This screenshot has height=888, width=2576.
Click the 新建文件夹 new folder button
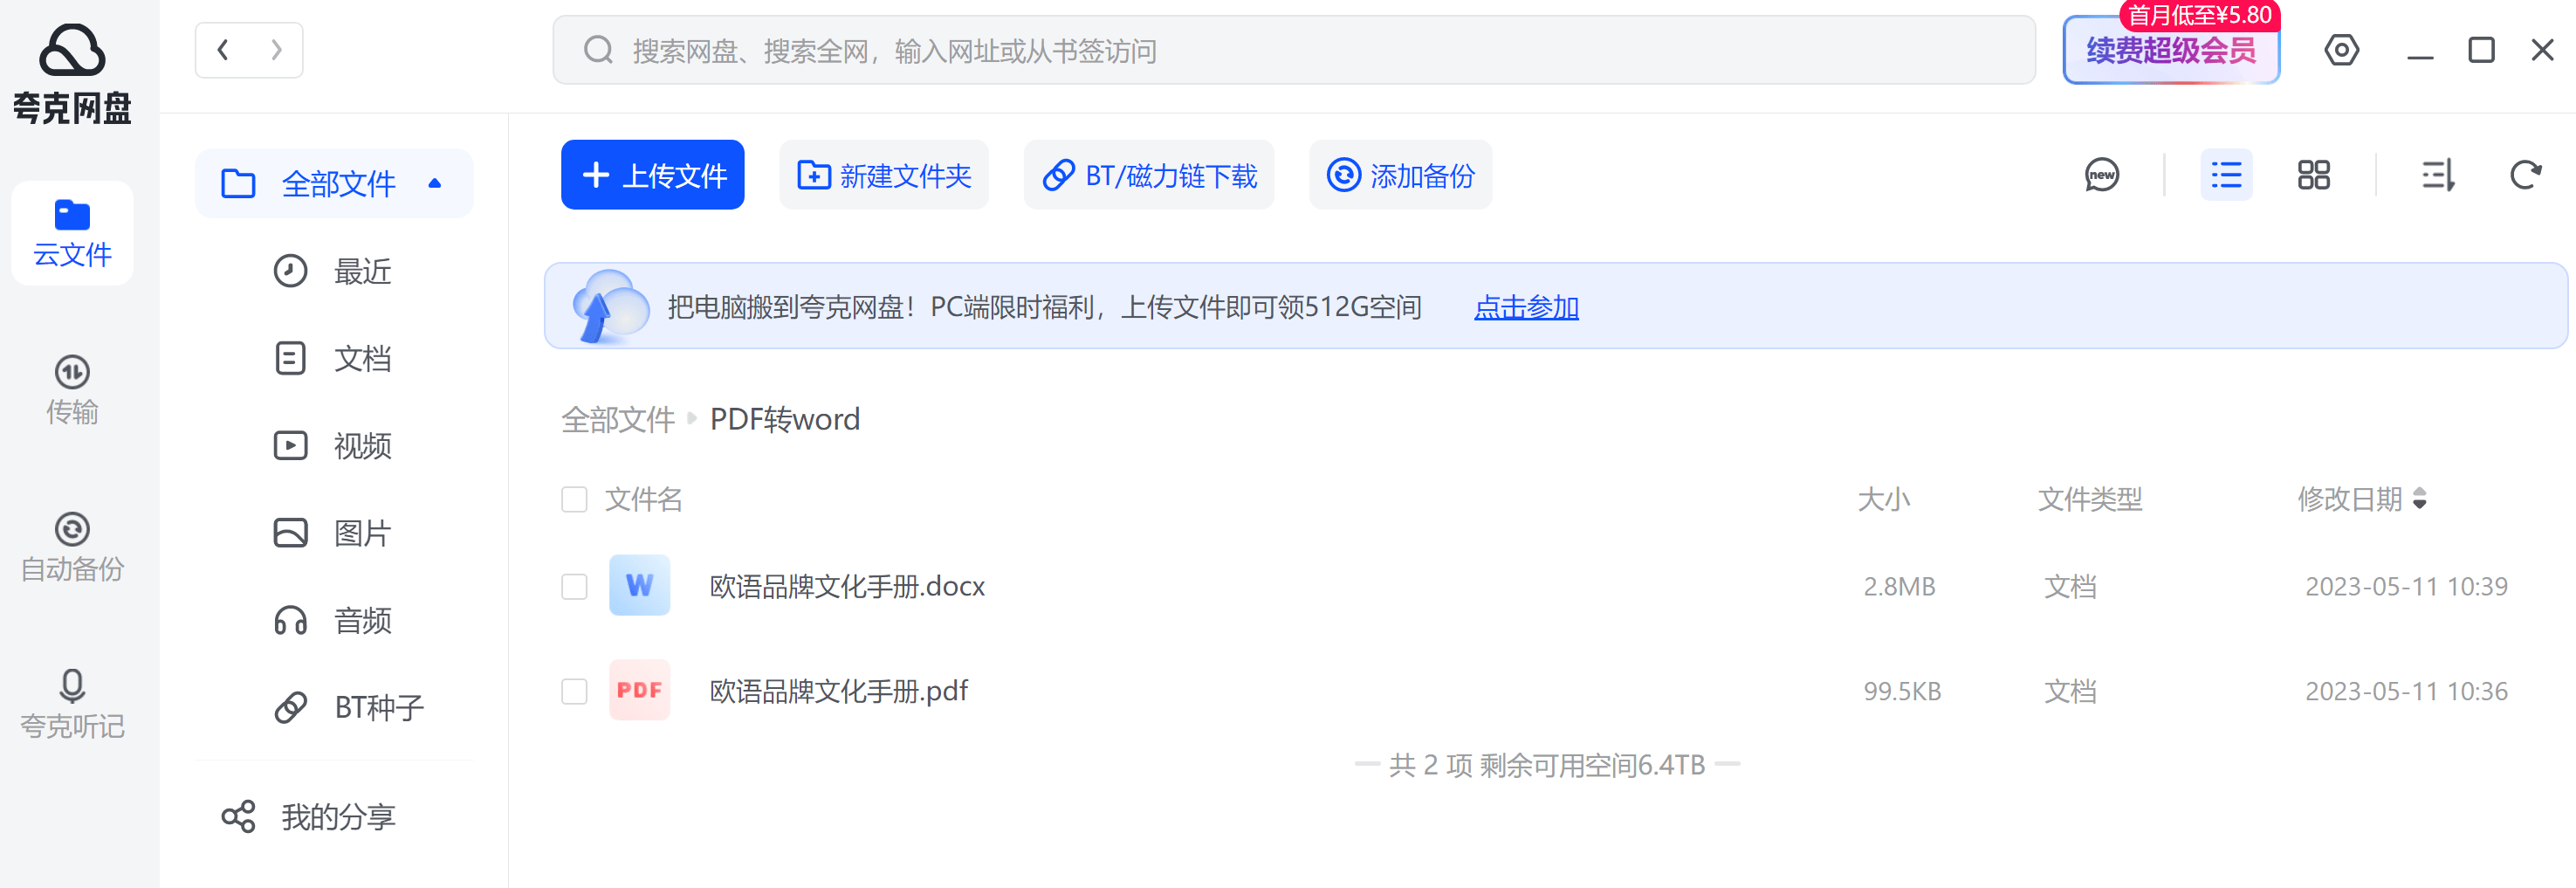pos(883,175)
